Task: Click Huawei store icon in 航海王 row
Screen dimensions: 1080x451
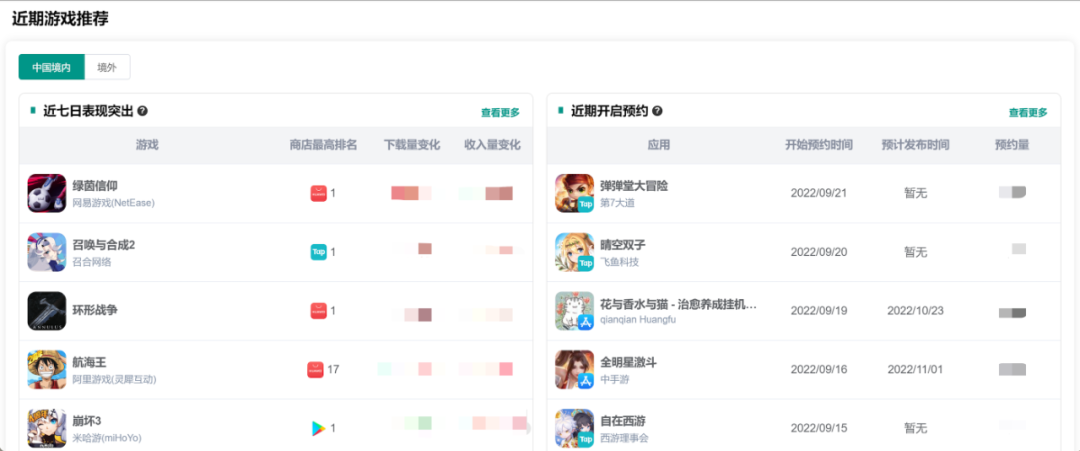Action: coord(315,370)
